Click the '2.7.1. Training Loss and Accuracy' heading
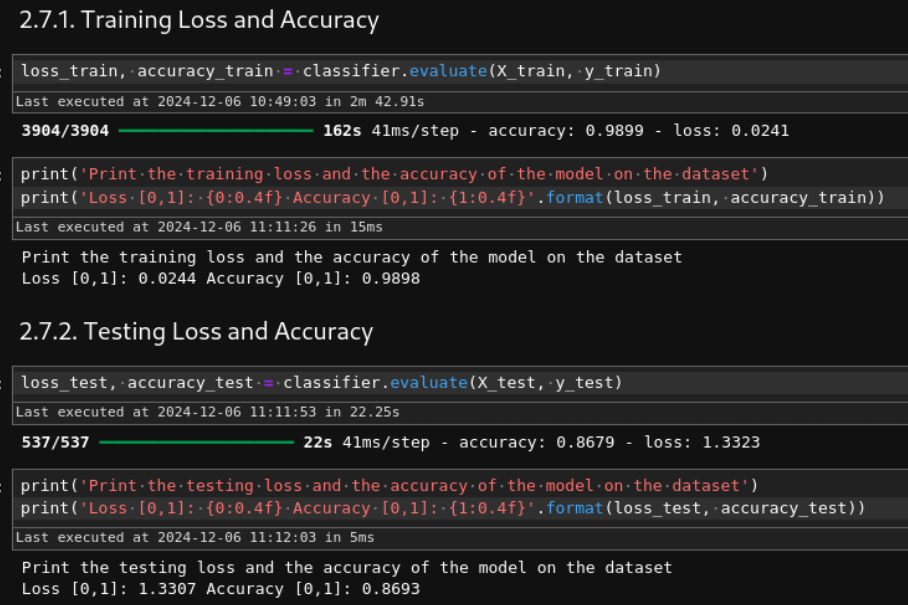Viewport: 908px width, 605px height. 199,20
